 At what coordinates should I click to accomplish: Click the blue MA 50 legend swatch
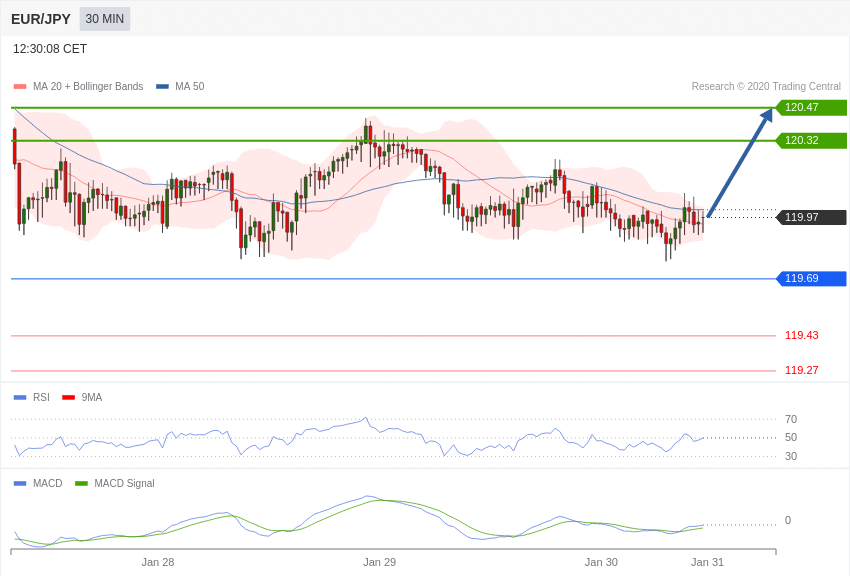(162, 87)
